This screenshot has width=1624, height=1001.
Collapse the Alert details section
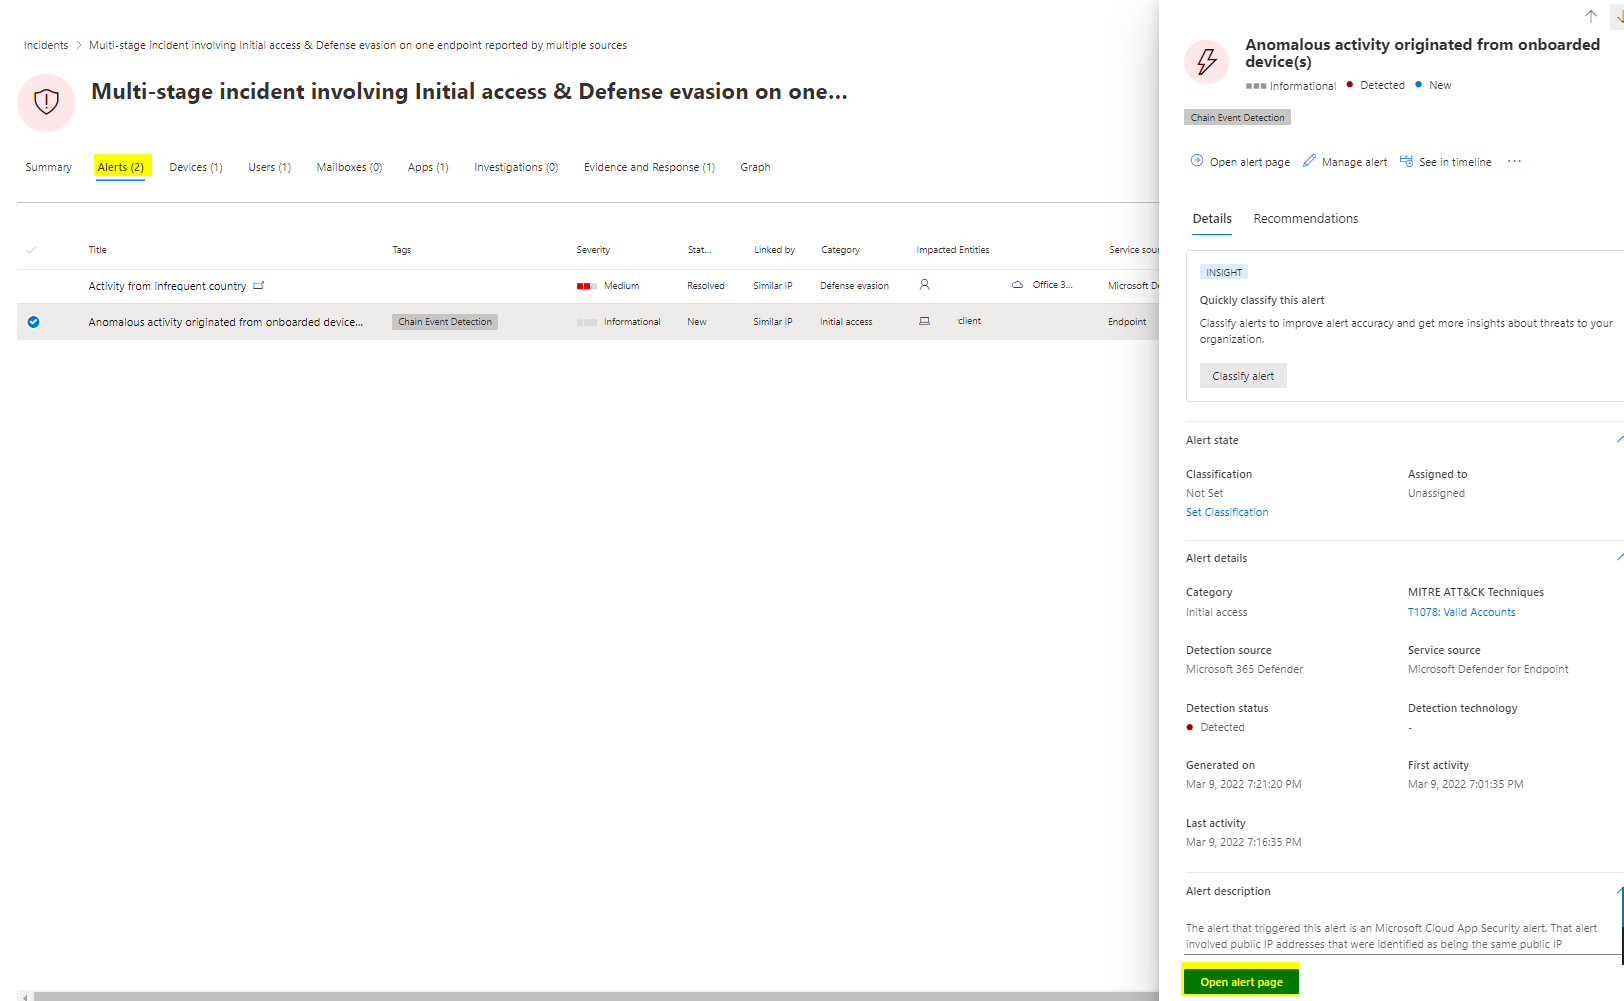[x=1619, y=557]
